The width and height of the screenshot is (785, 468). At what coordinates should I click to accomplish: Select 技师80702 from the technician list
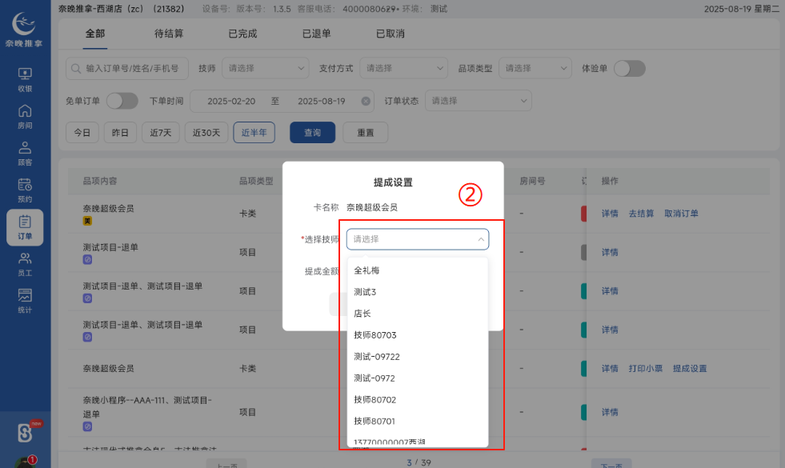click(x=418, y=399)
